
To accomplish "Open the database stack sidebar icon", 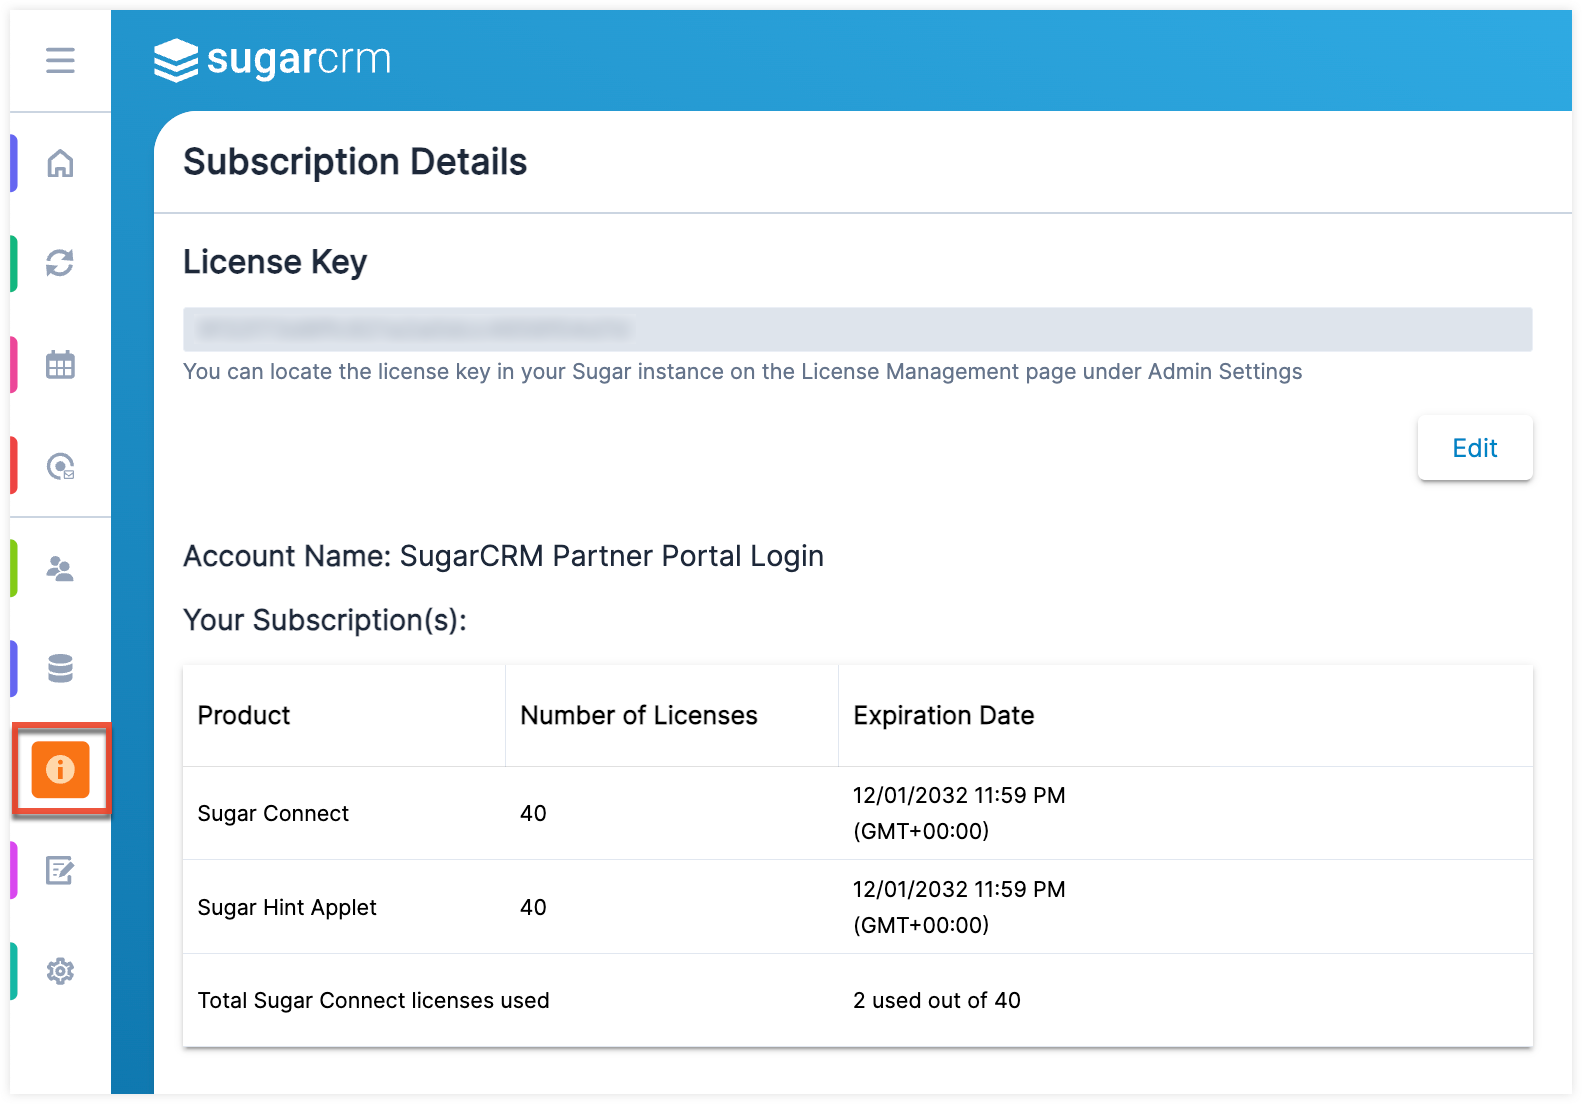I will pyautogui.click(x=60, y=668).
